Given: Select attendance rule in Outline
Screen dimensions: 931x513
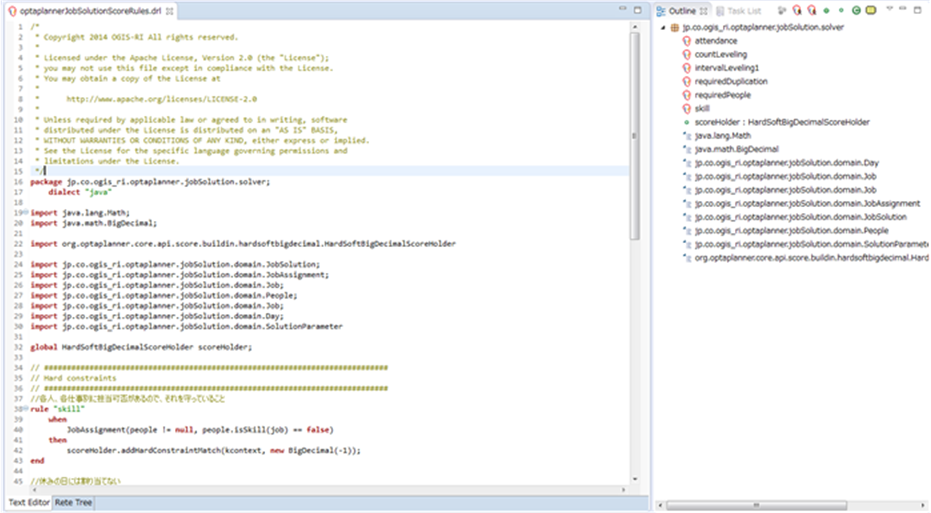Looking at the screenshot, I should click(715, 41).
